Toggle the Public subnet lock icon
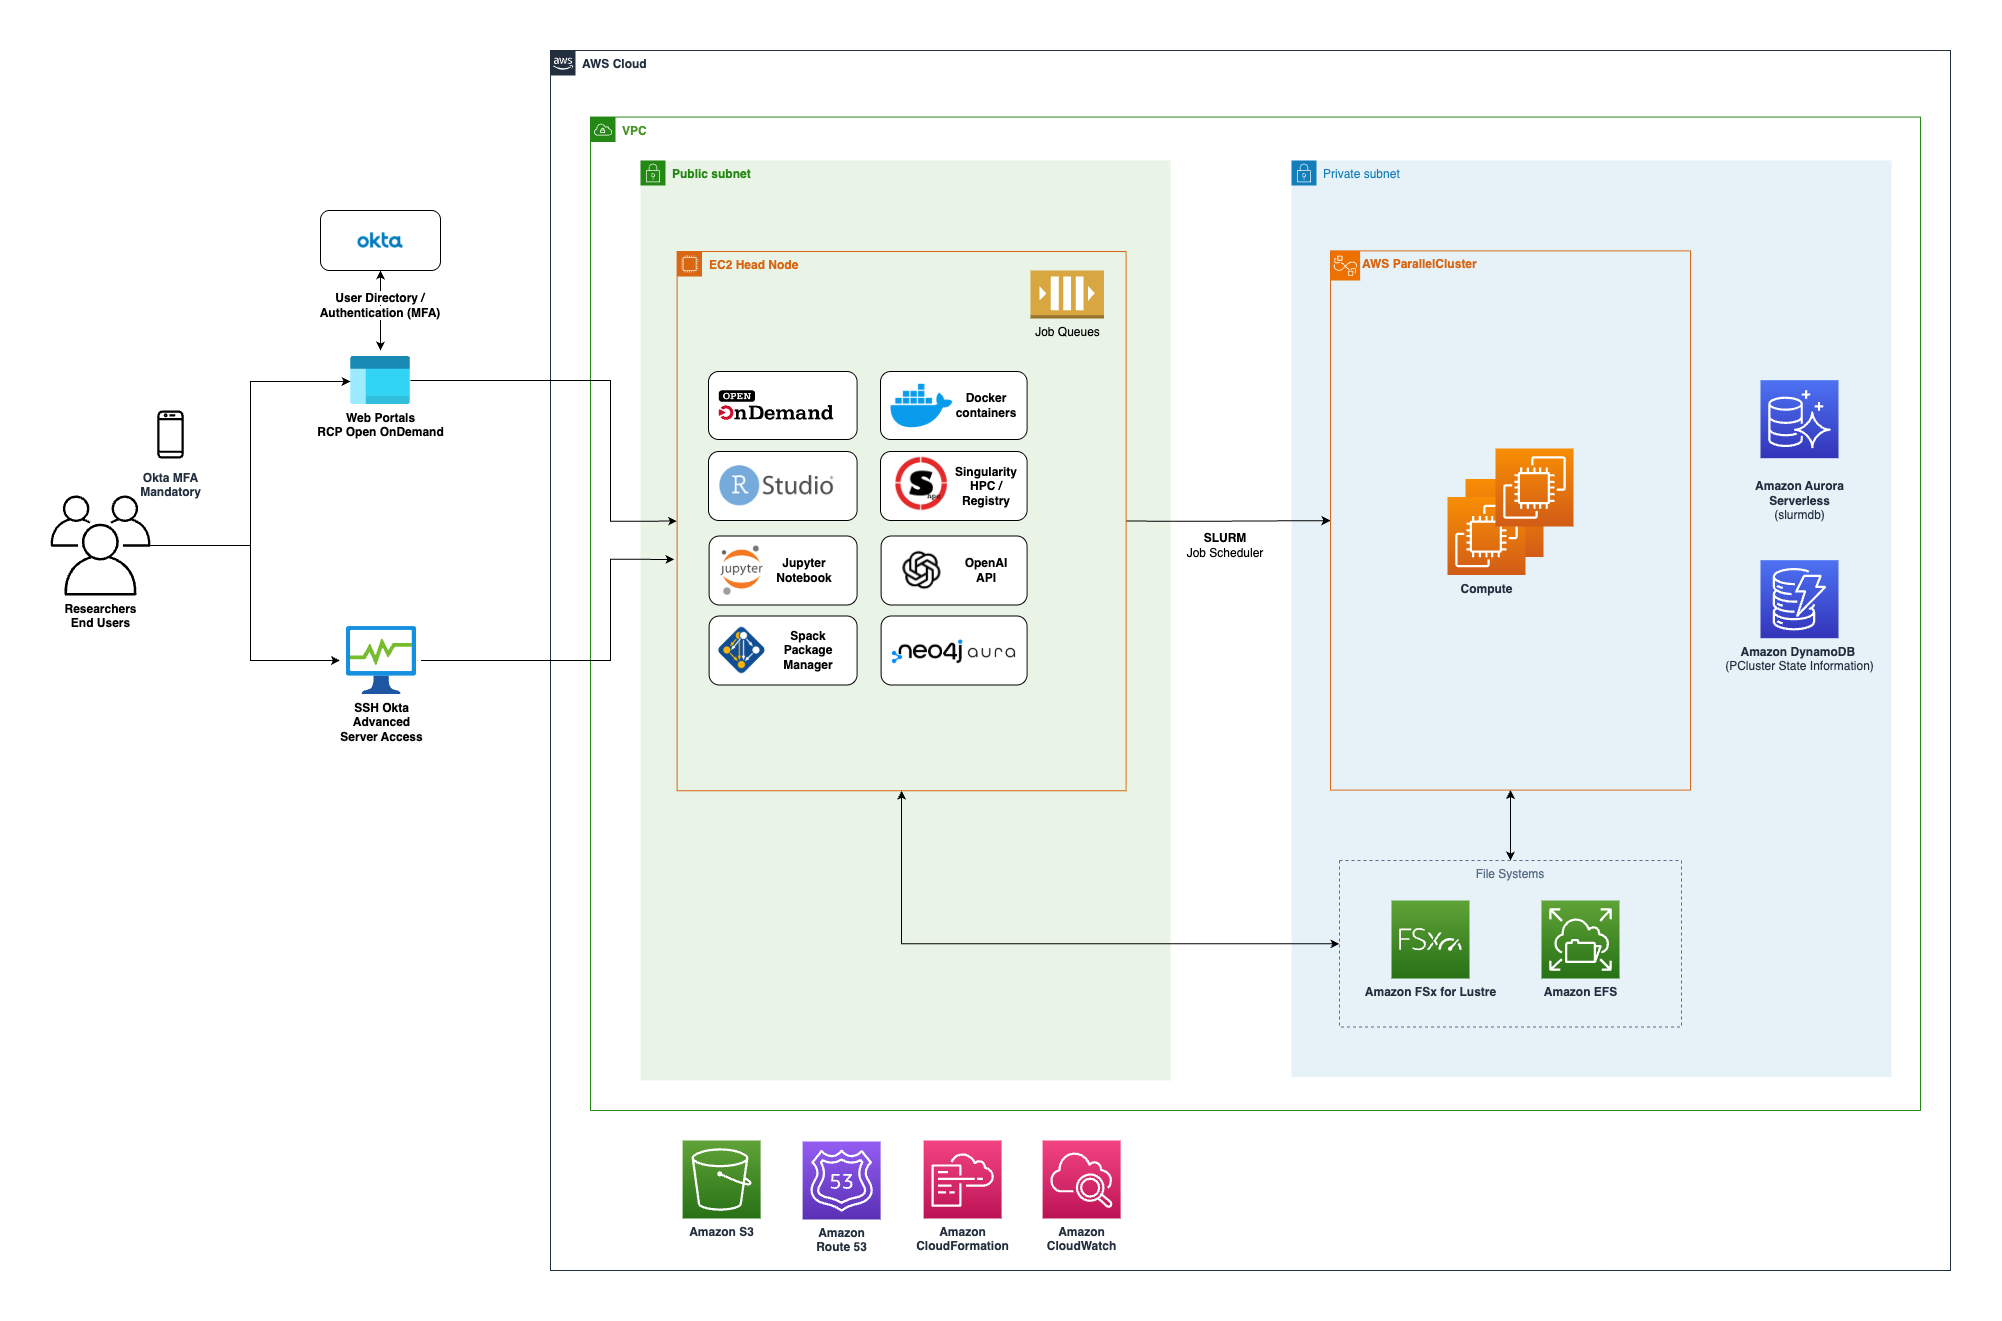 653,172
